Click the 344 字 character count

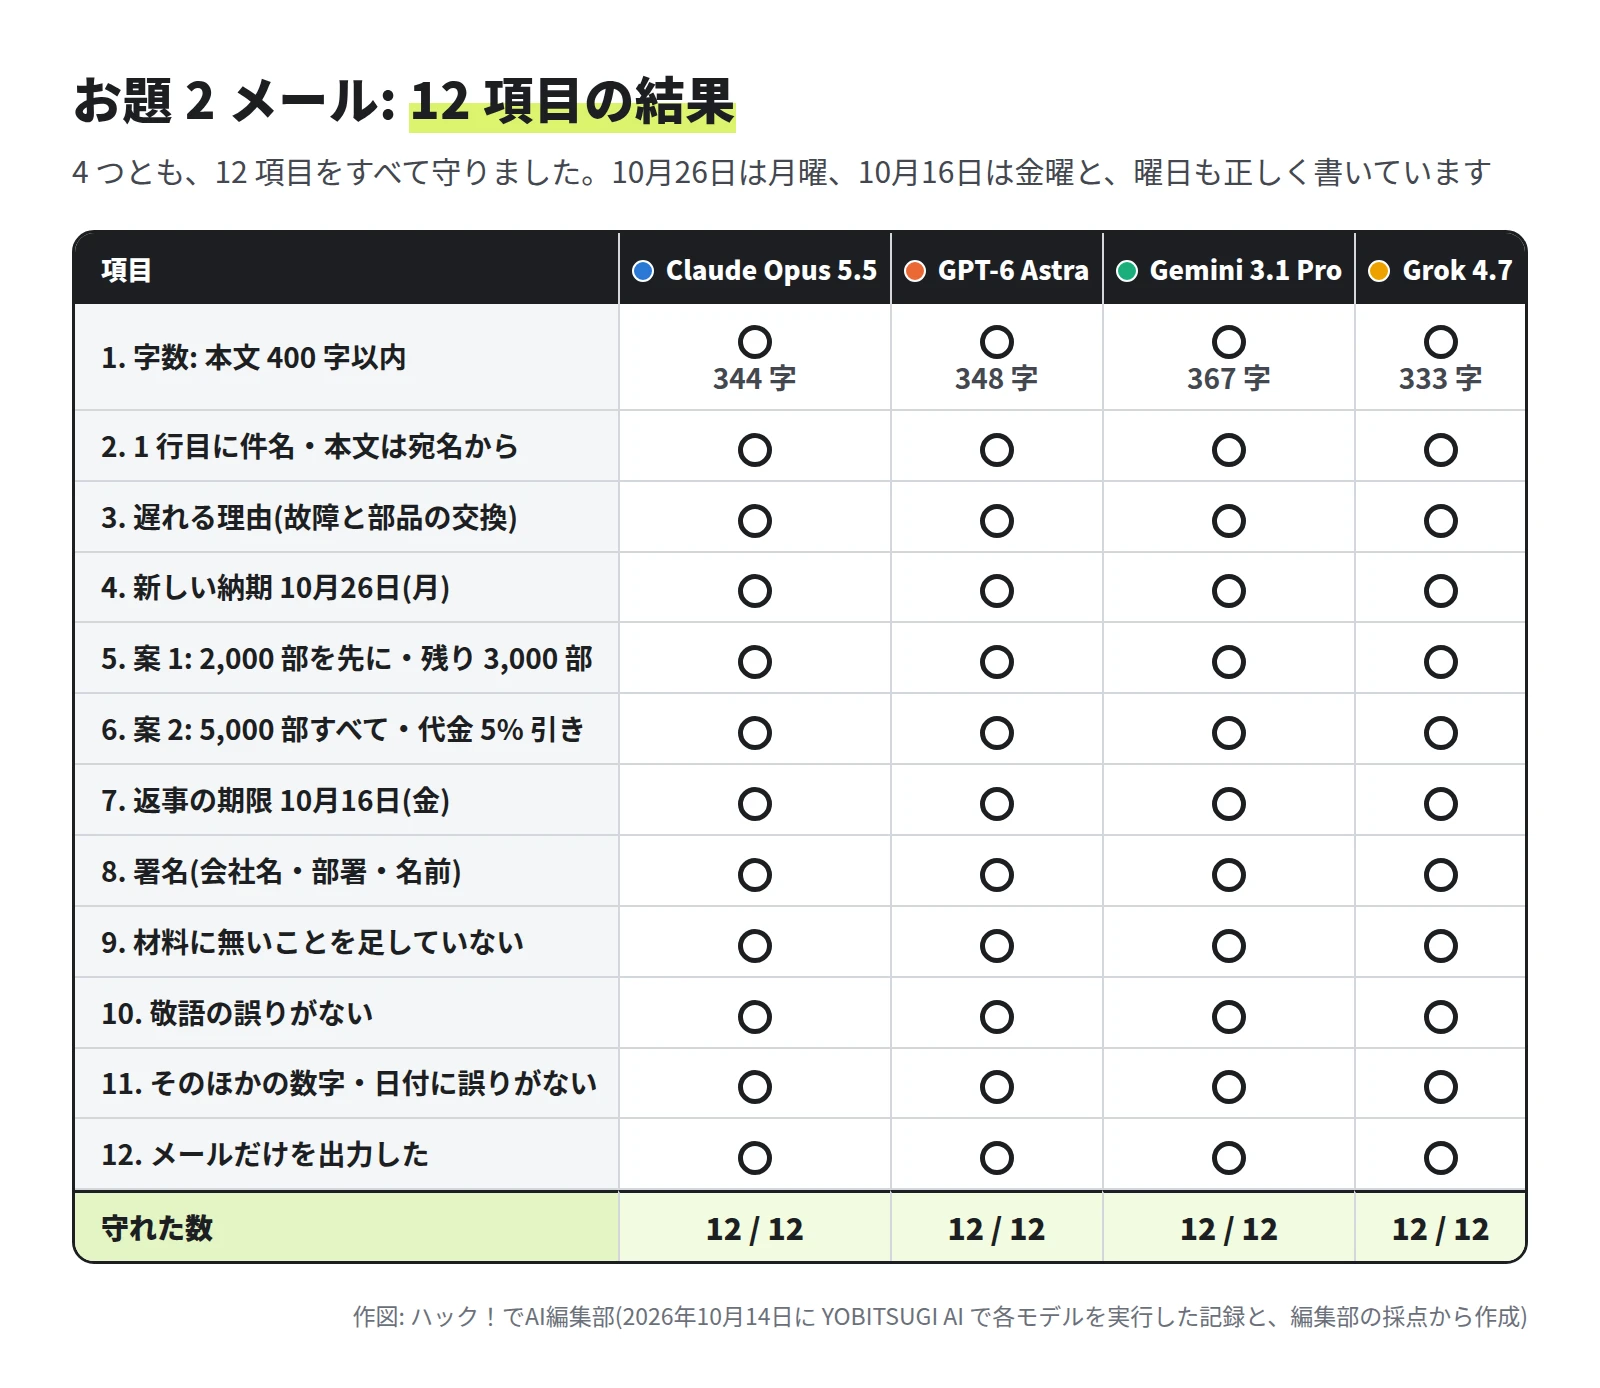[755, 379]
